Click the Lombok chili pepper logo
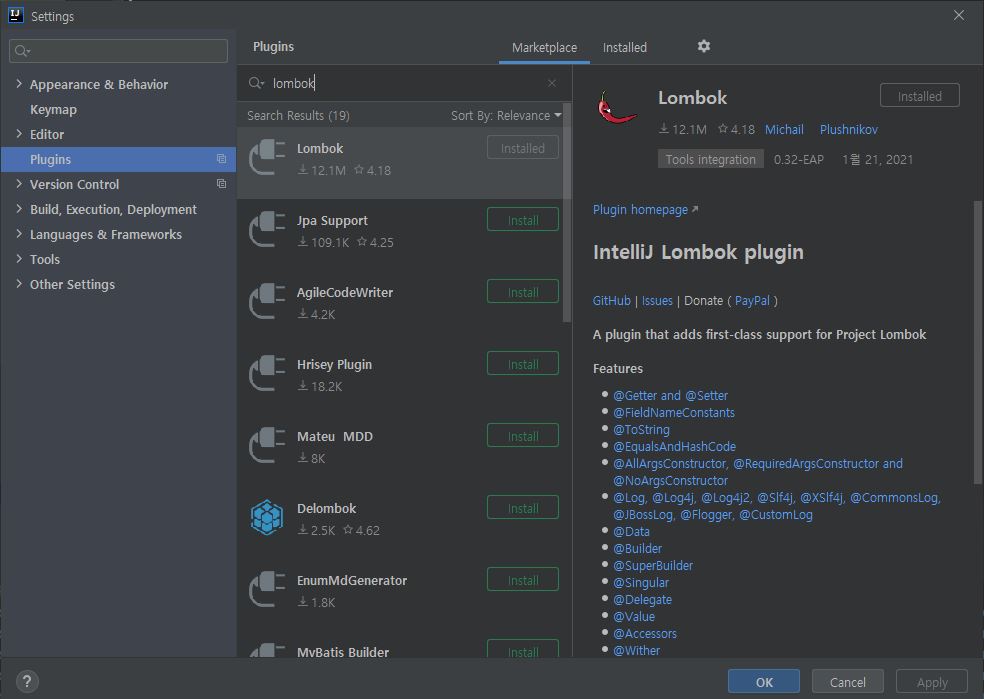984x699 pixels. tap(617, 109)
